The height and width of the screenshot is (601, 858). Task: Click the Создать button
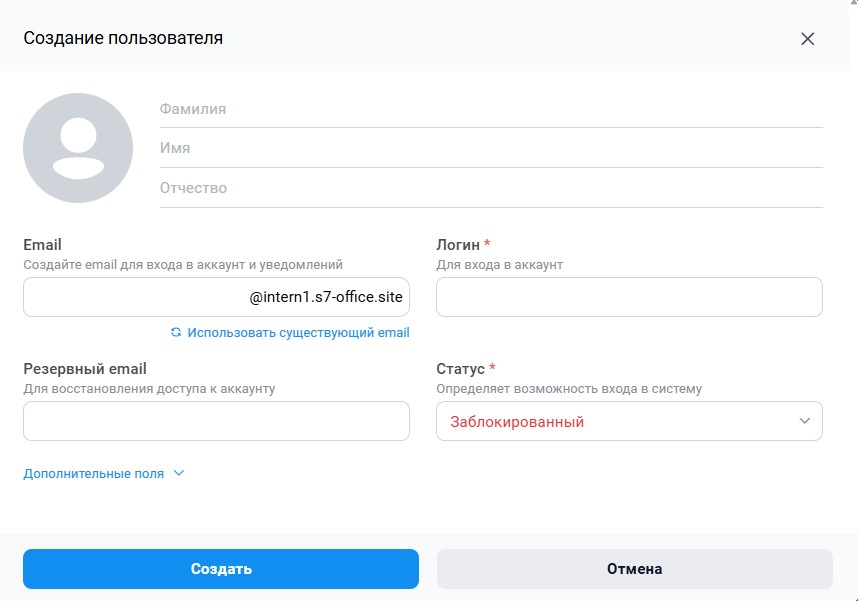coord(221,569)
